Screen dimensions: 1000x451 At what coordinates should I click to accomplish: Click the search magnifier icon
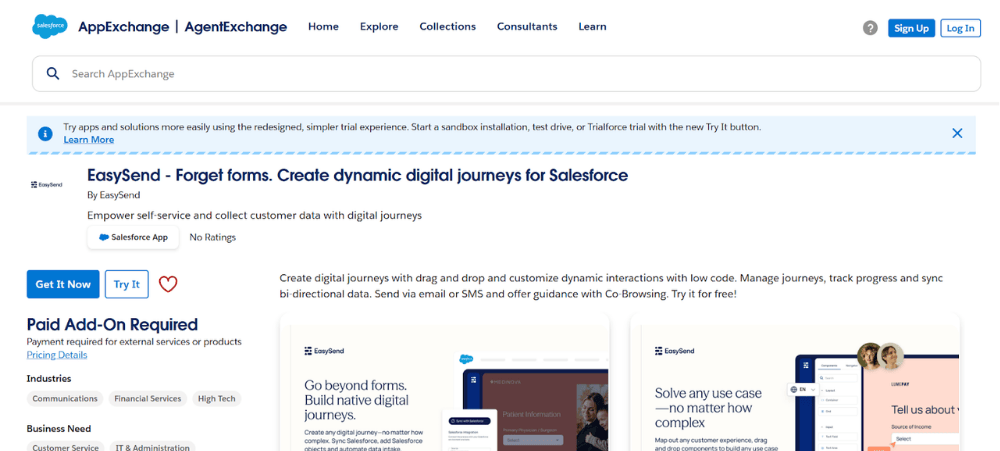click(53, 73)
